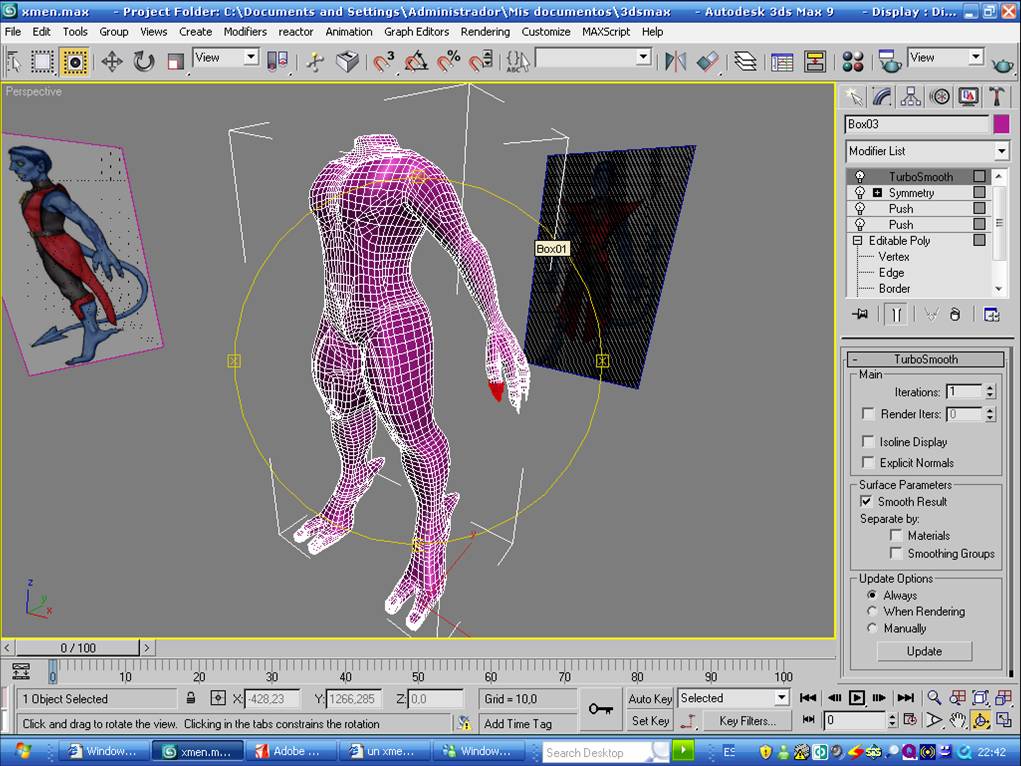1021x766 pixels.
Task: Switch to the Utilities hammer panel
Action: [x=996, y=97]
